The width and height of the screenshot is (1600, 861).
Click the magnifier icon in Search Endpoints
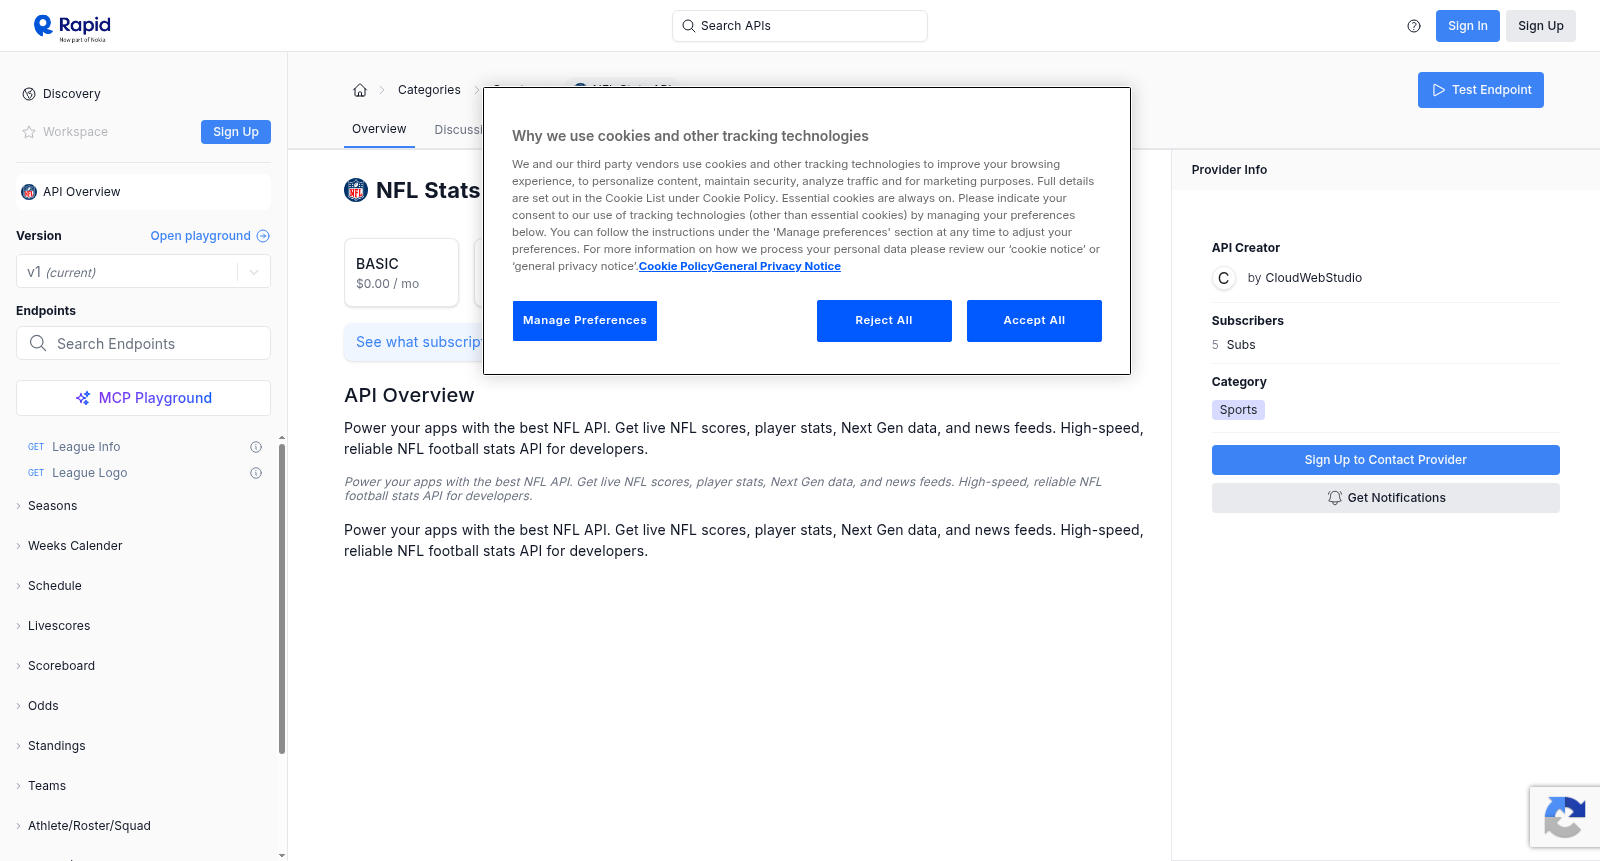pyautogui.click(x=38, y=343)
